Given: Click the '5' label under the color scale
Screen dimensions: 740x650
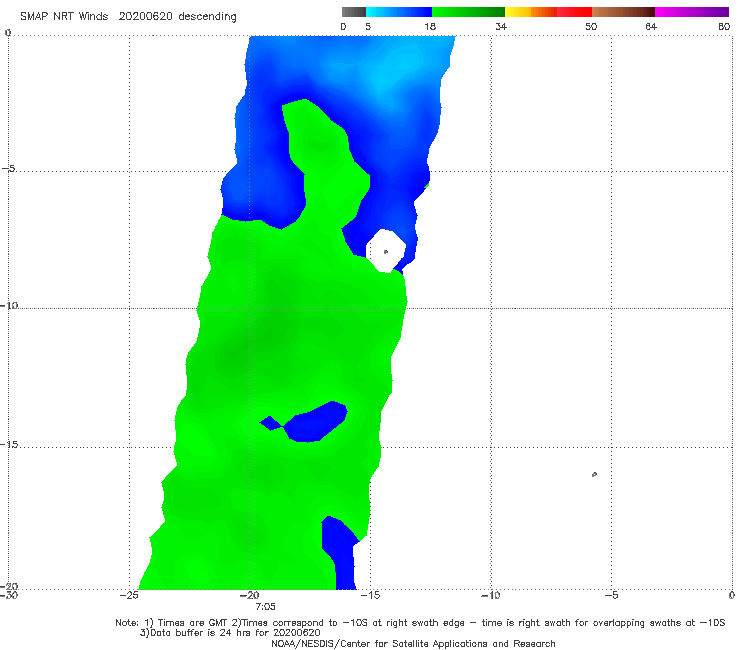Looking at the screenshot, I should (368, 26).
